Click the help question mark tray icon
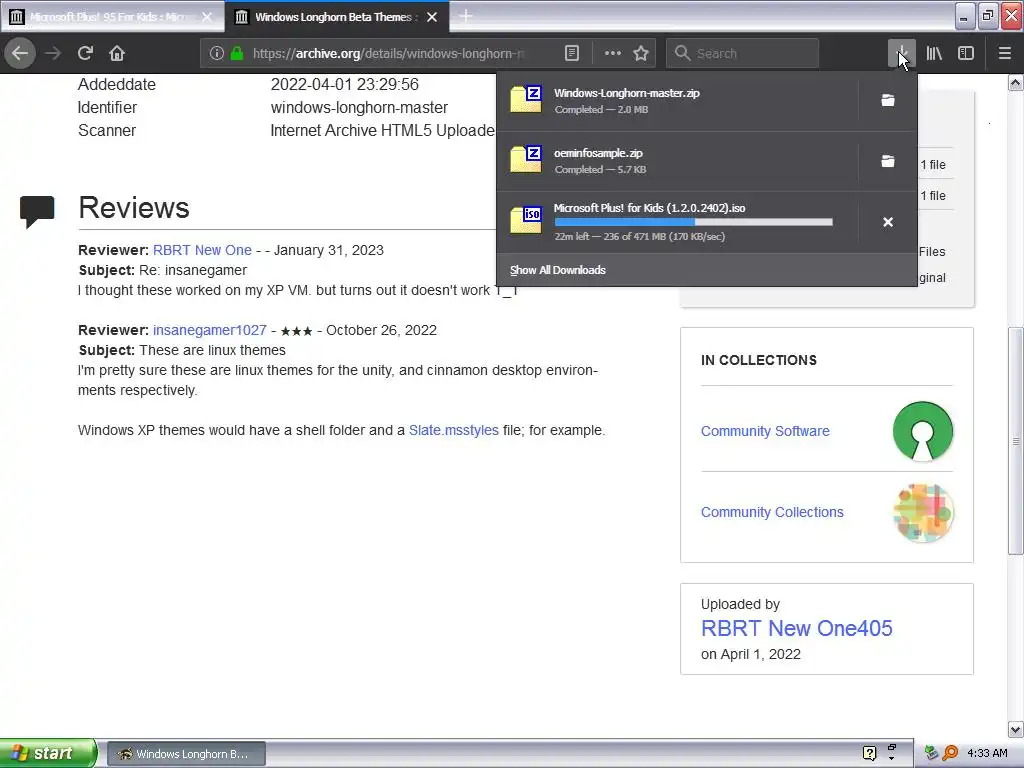Image resolution: width=1024 pixels, height=768 pixels. [x=869, y=753]
